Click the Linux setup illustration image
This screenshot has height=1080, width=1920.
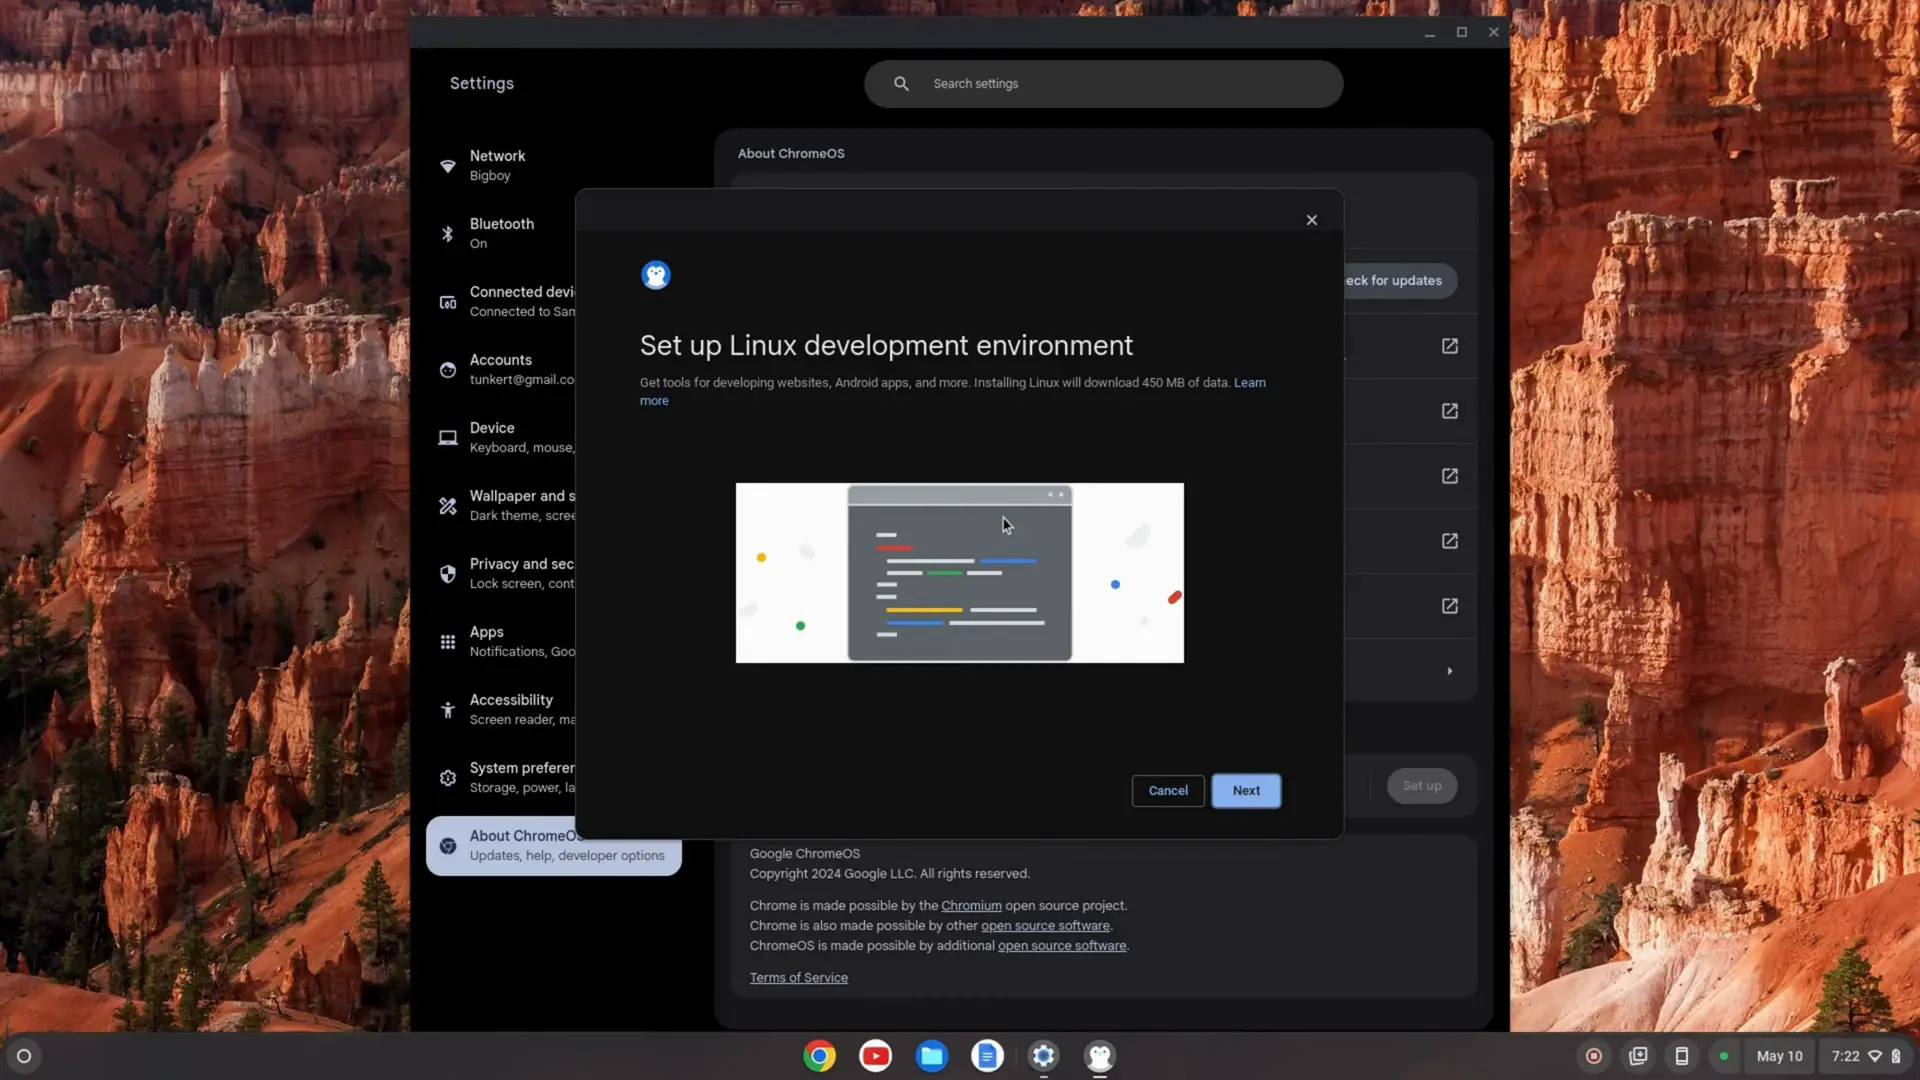click(x=960, y=573)
